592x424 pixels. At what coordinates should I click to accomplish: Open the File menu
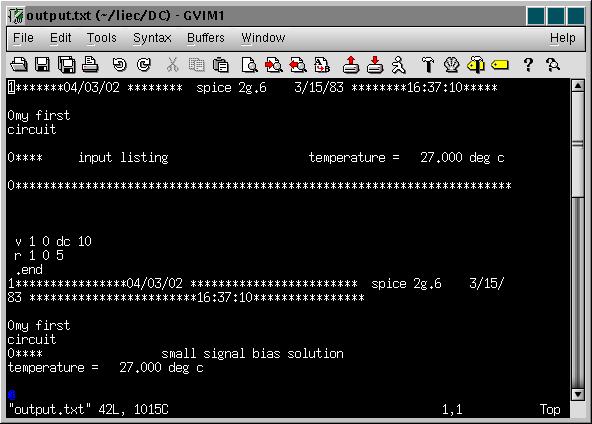tap(23, 38)
